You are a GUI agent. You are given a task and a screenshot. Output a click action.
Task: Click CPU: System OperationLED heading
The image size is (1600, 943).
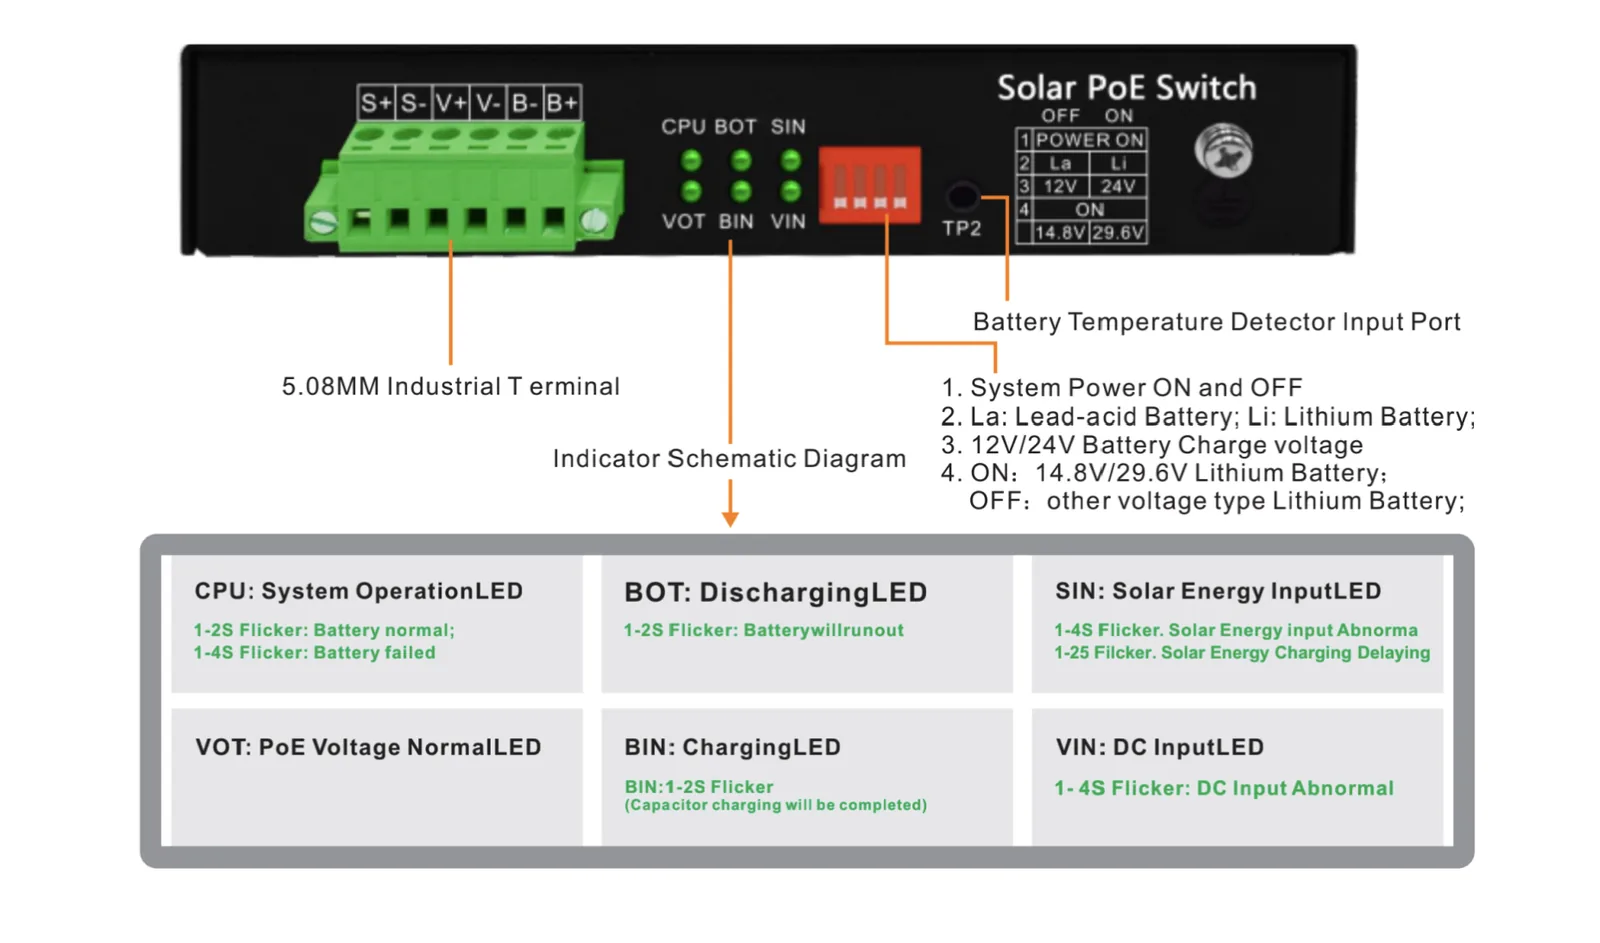(x=358, y=591)
